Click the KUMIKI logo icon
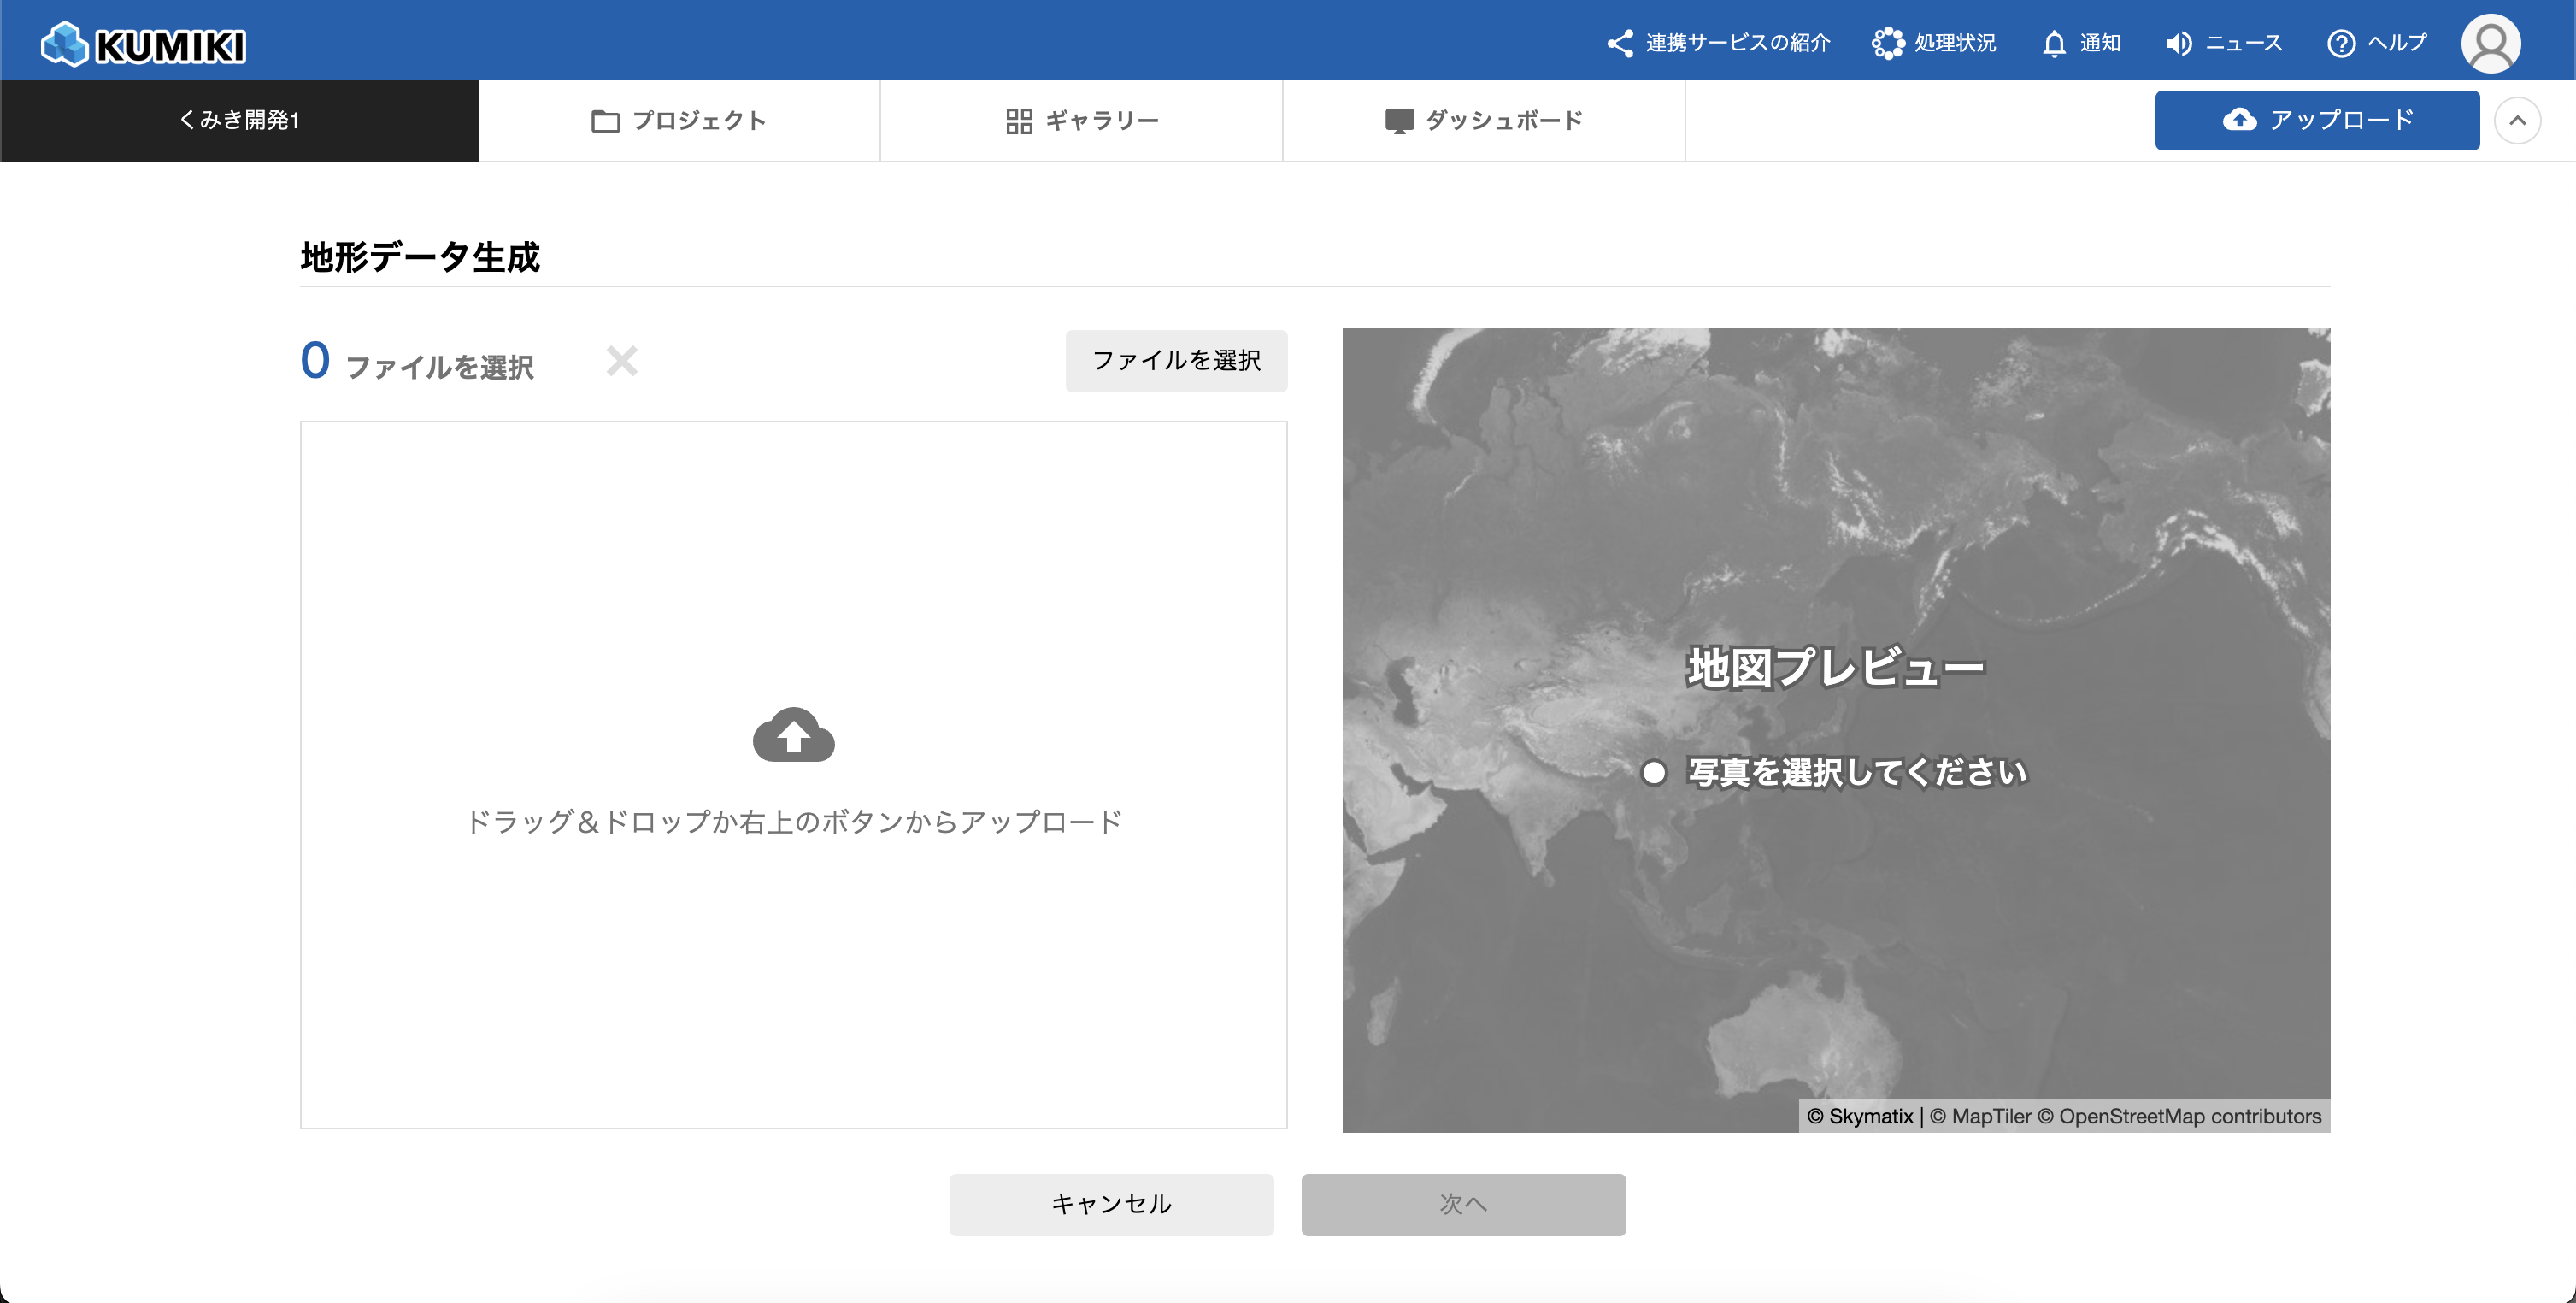The width and height of the screenshot is (2576, 1303). click(x=66, y=44)
